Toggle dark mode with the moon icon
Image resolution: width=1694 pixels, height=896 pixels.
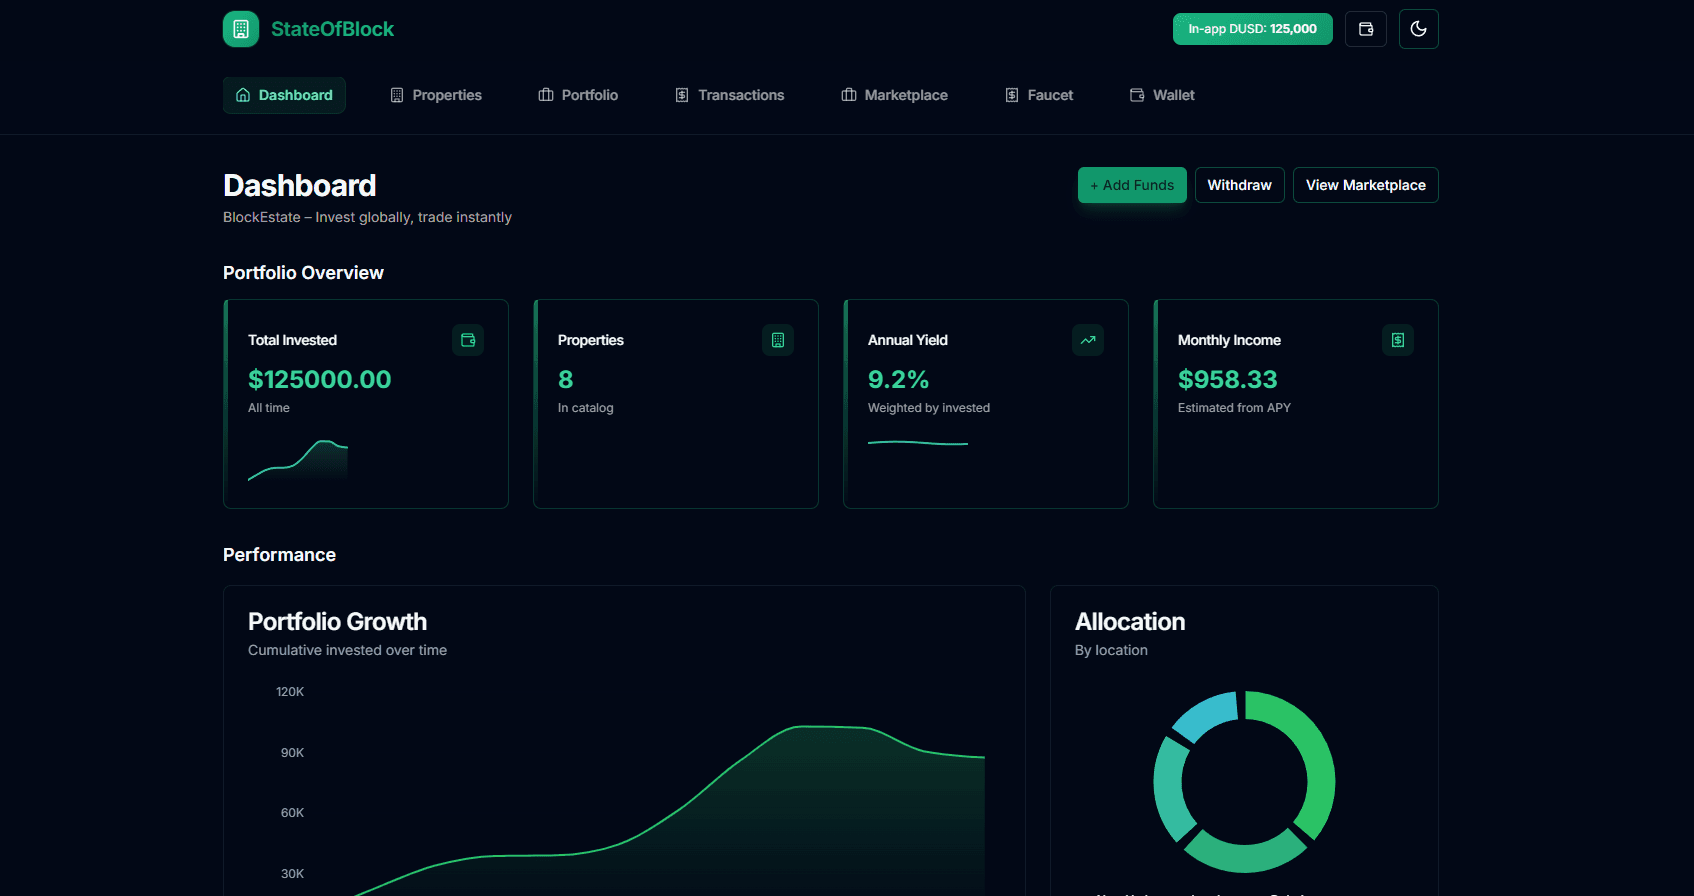tap(1418, 29)
